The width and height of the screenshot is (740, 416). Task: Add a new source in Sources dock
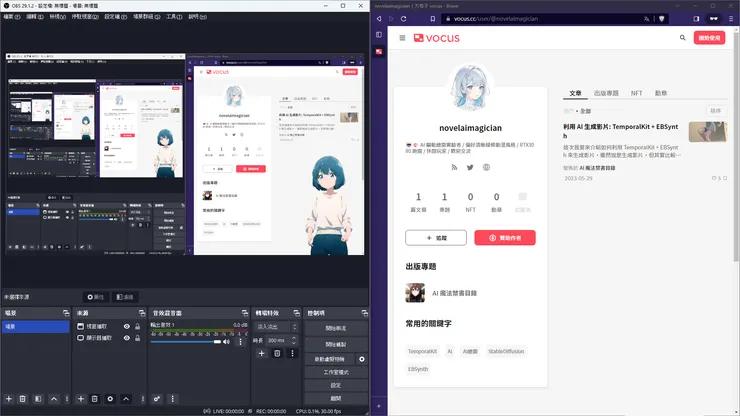click(81, 399)
